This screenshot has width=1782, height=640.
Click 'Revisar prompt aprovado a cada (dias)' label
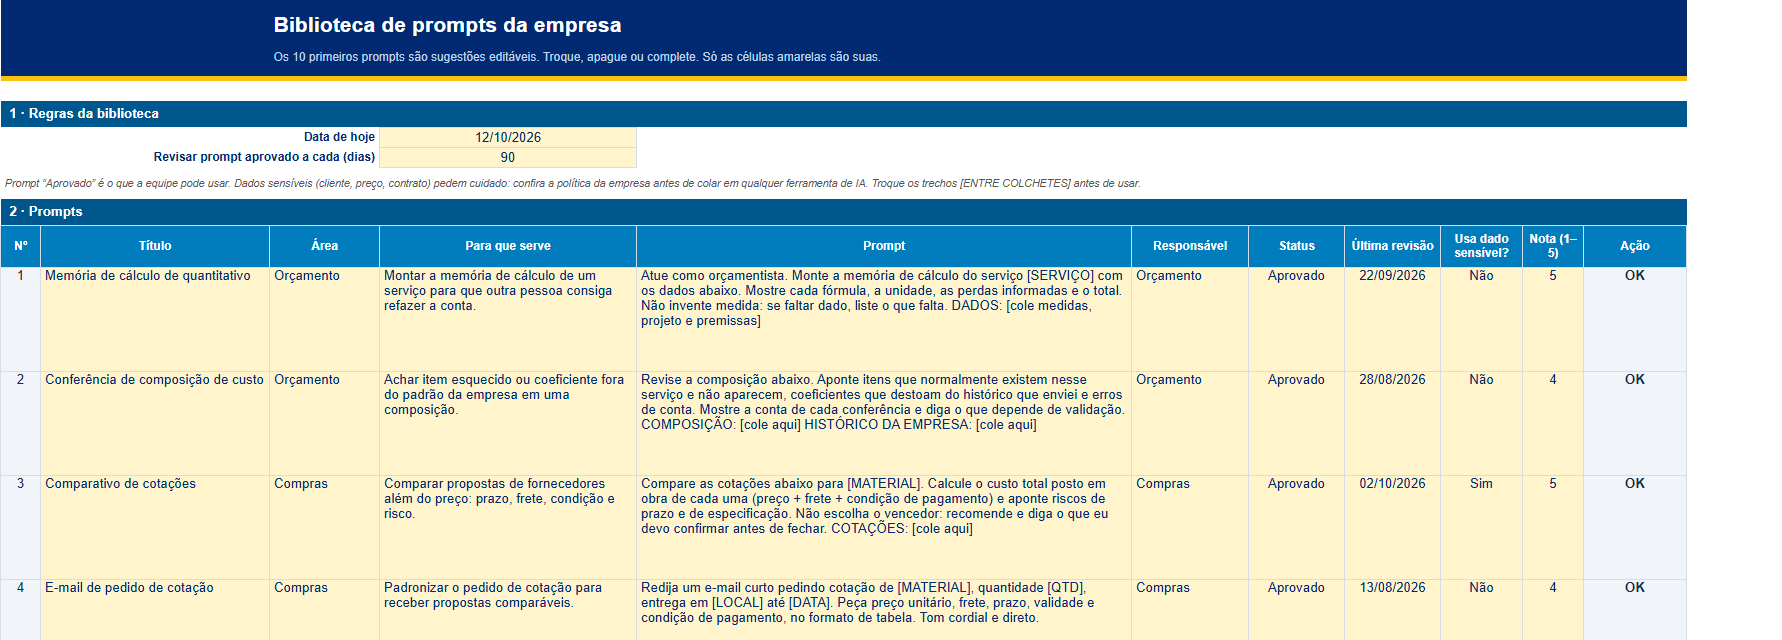264,157
